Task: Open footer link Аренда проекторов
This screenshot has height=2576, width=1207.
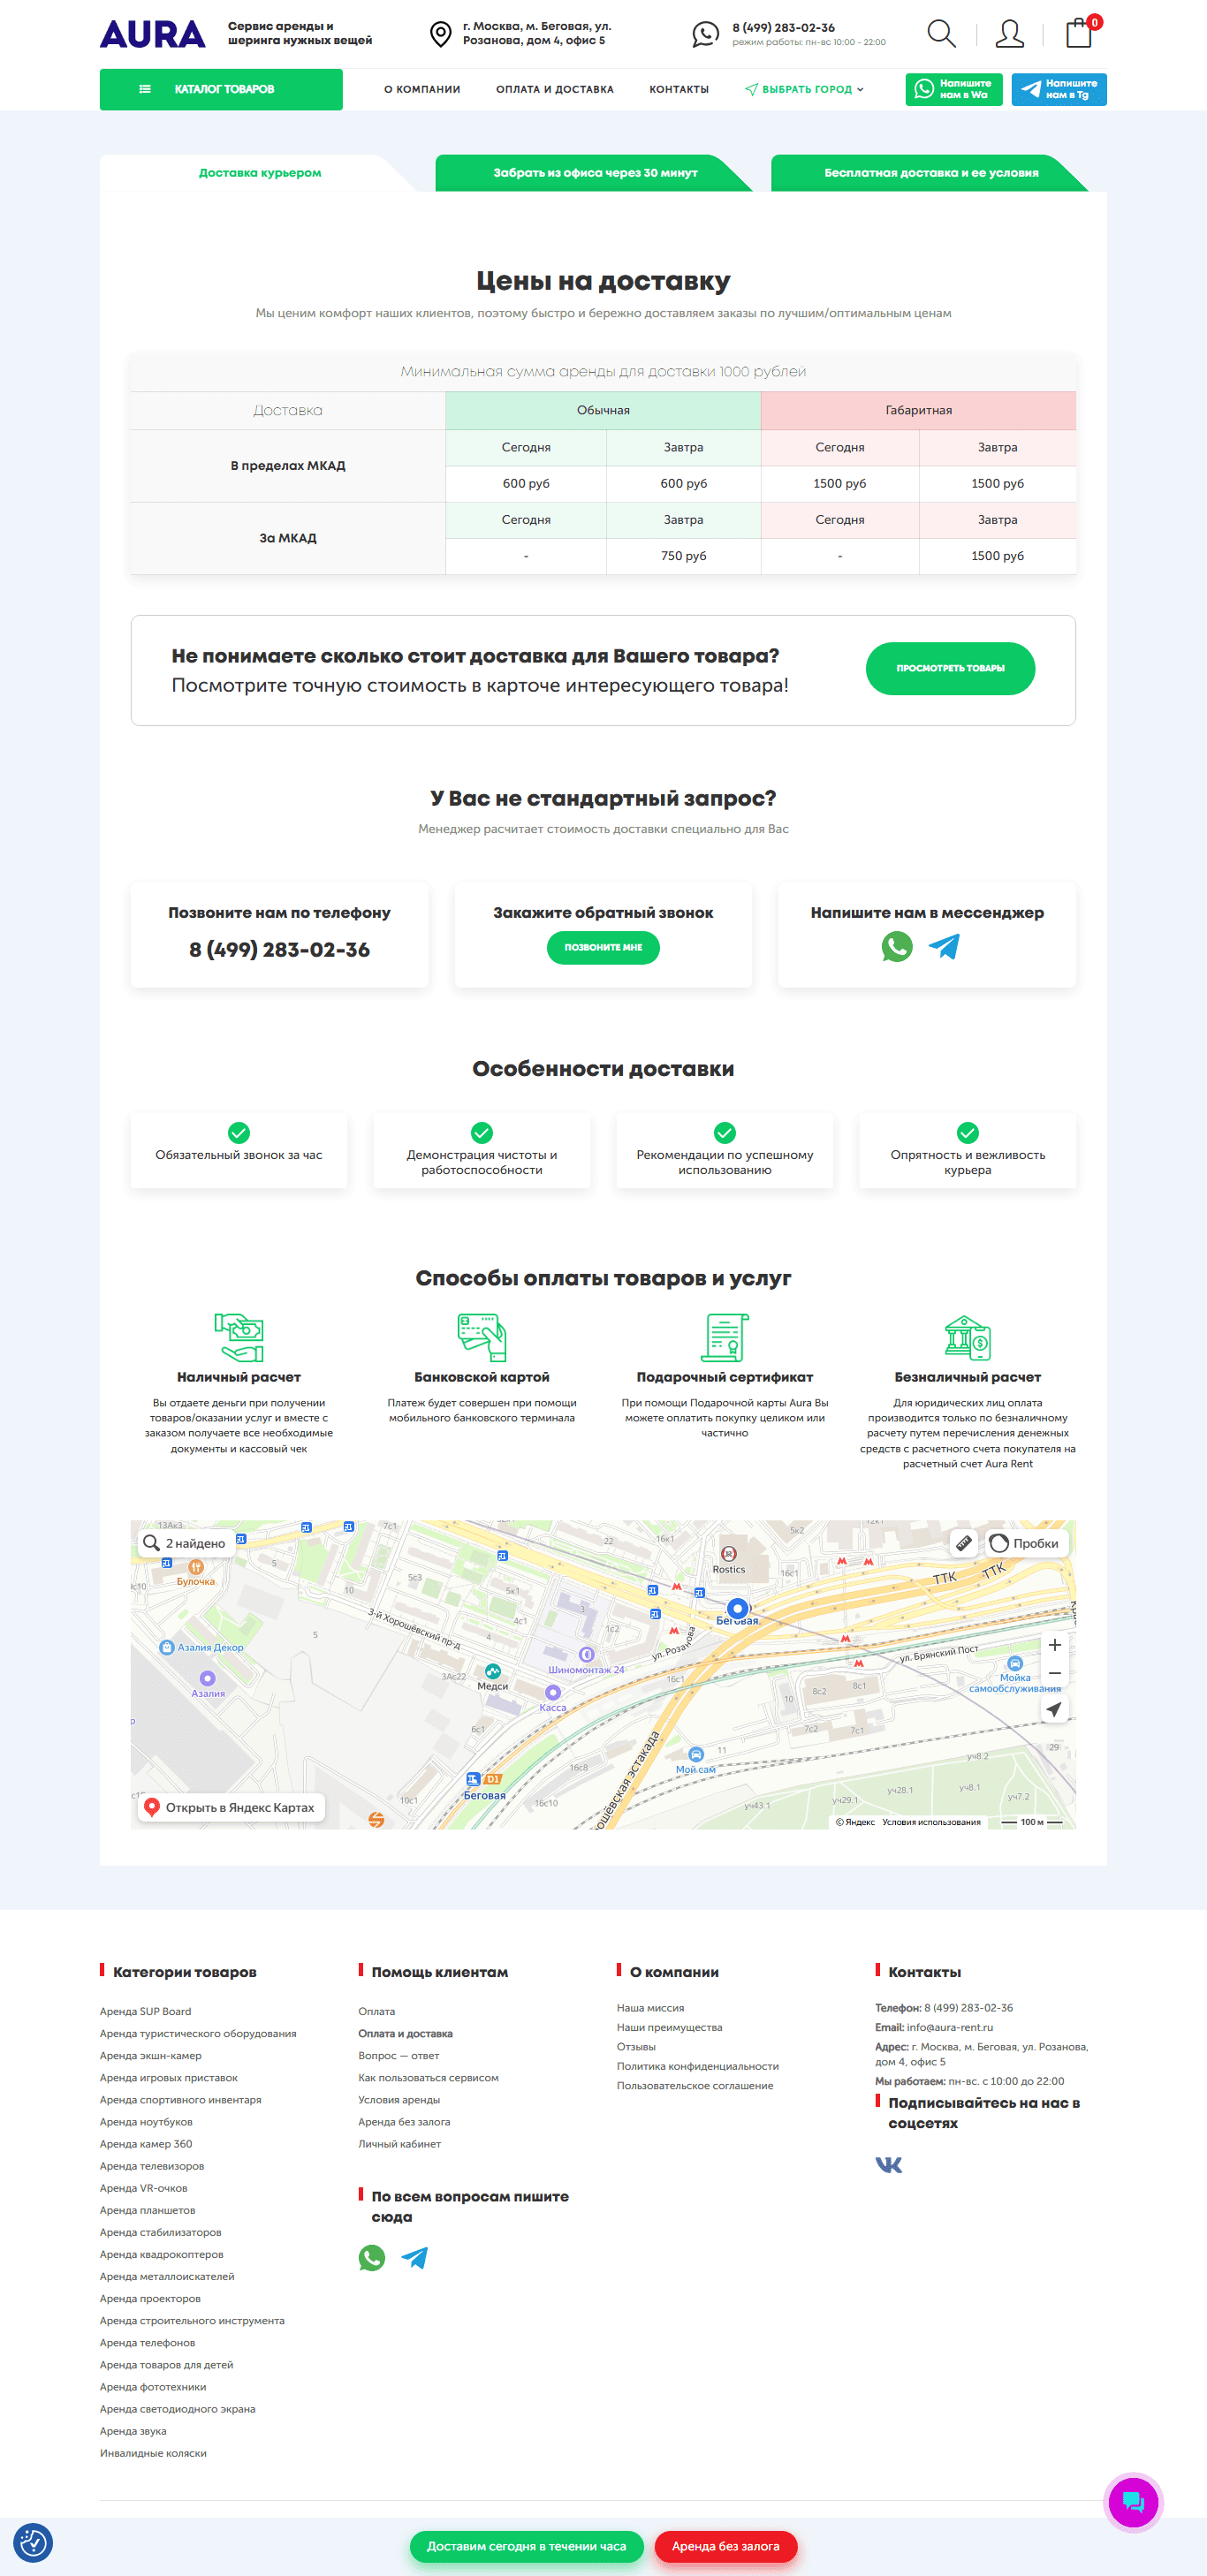Action: [x=150, y=2298]
